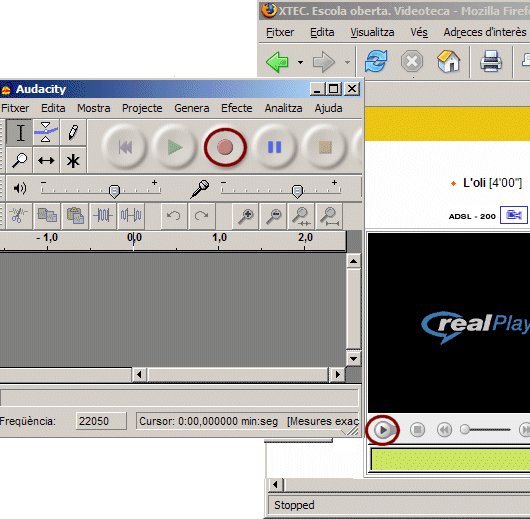This screenshot has height=519, width=530.
Task: Select the Draw pencil tool in Audacity
Action: 73,133
